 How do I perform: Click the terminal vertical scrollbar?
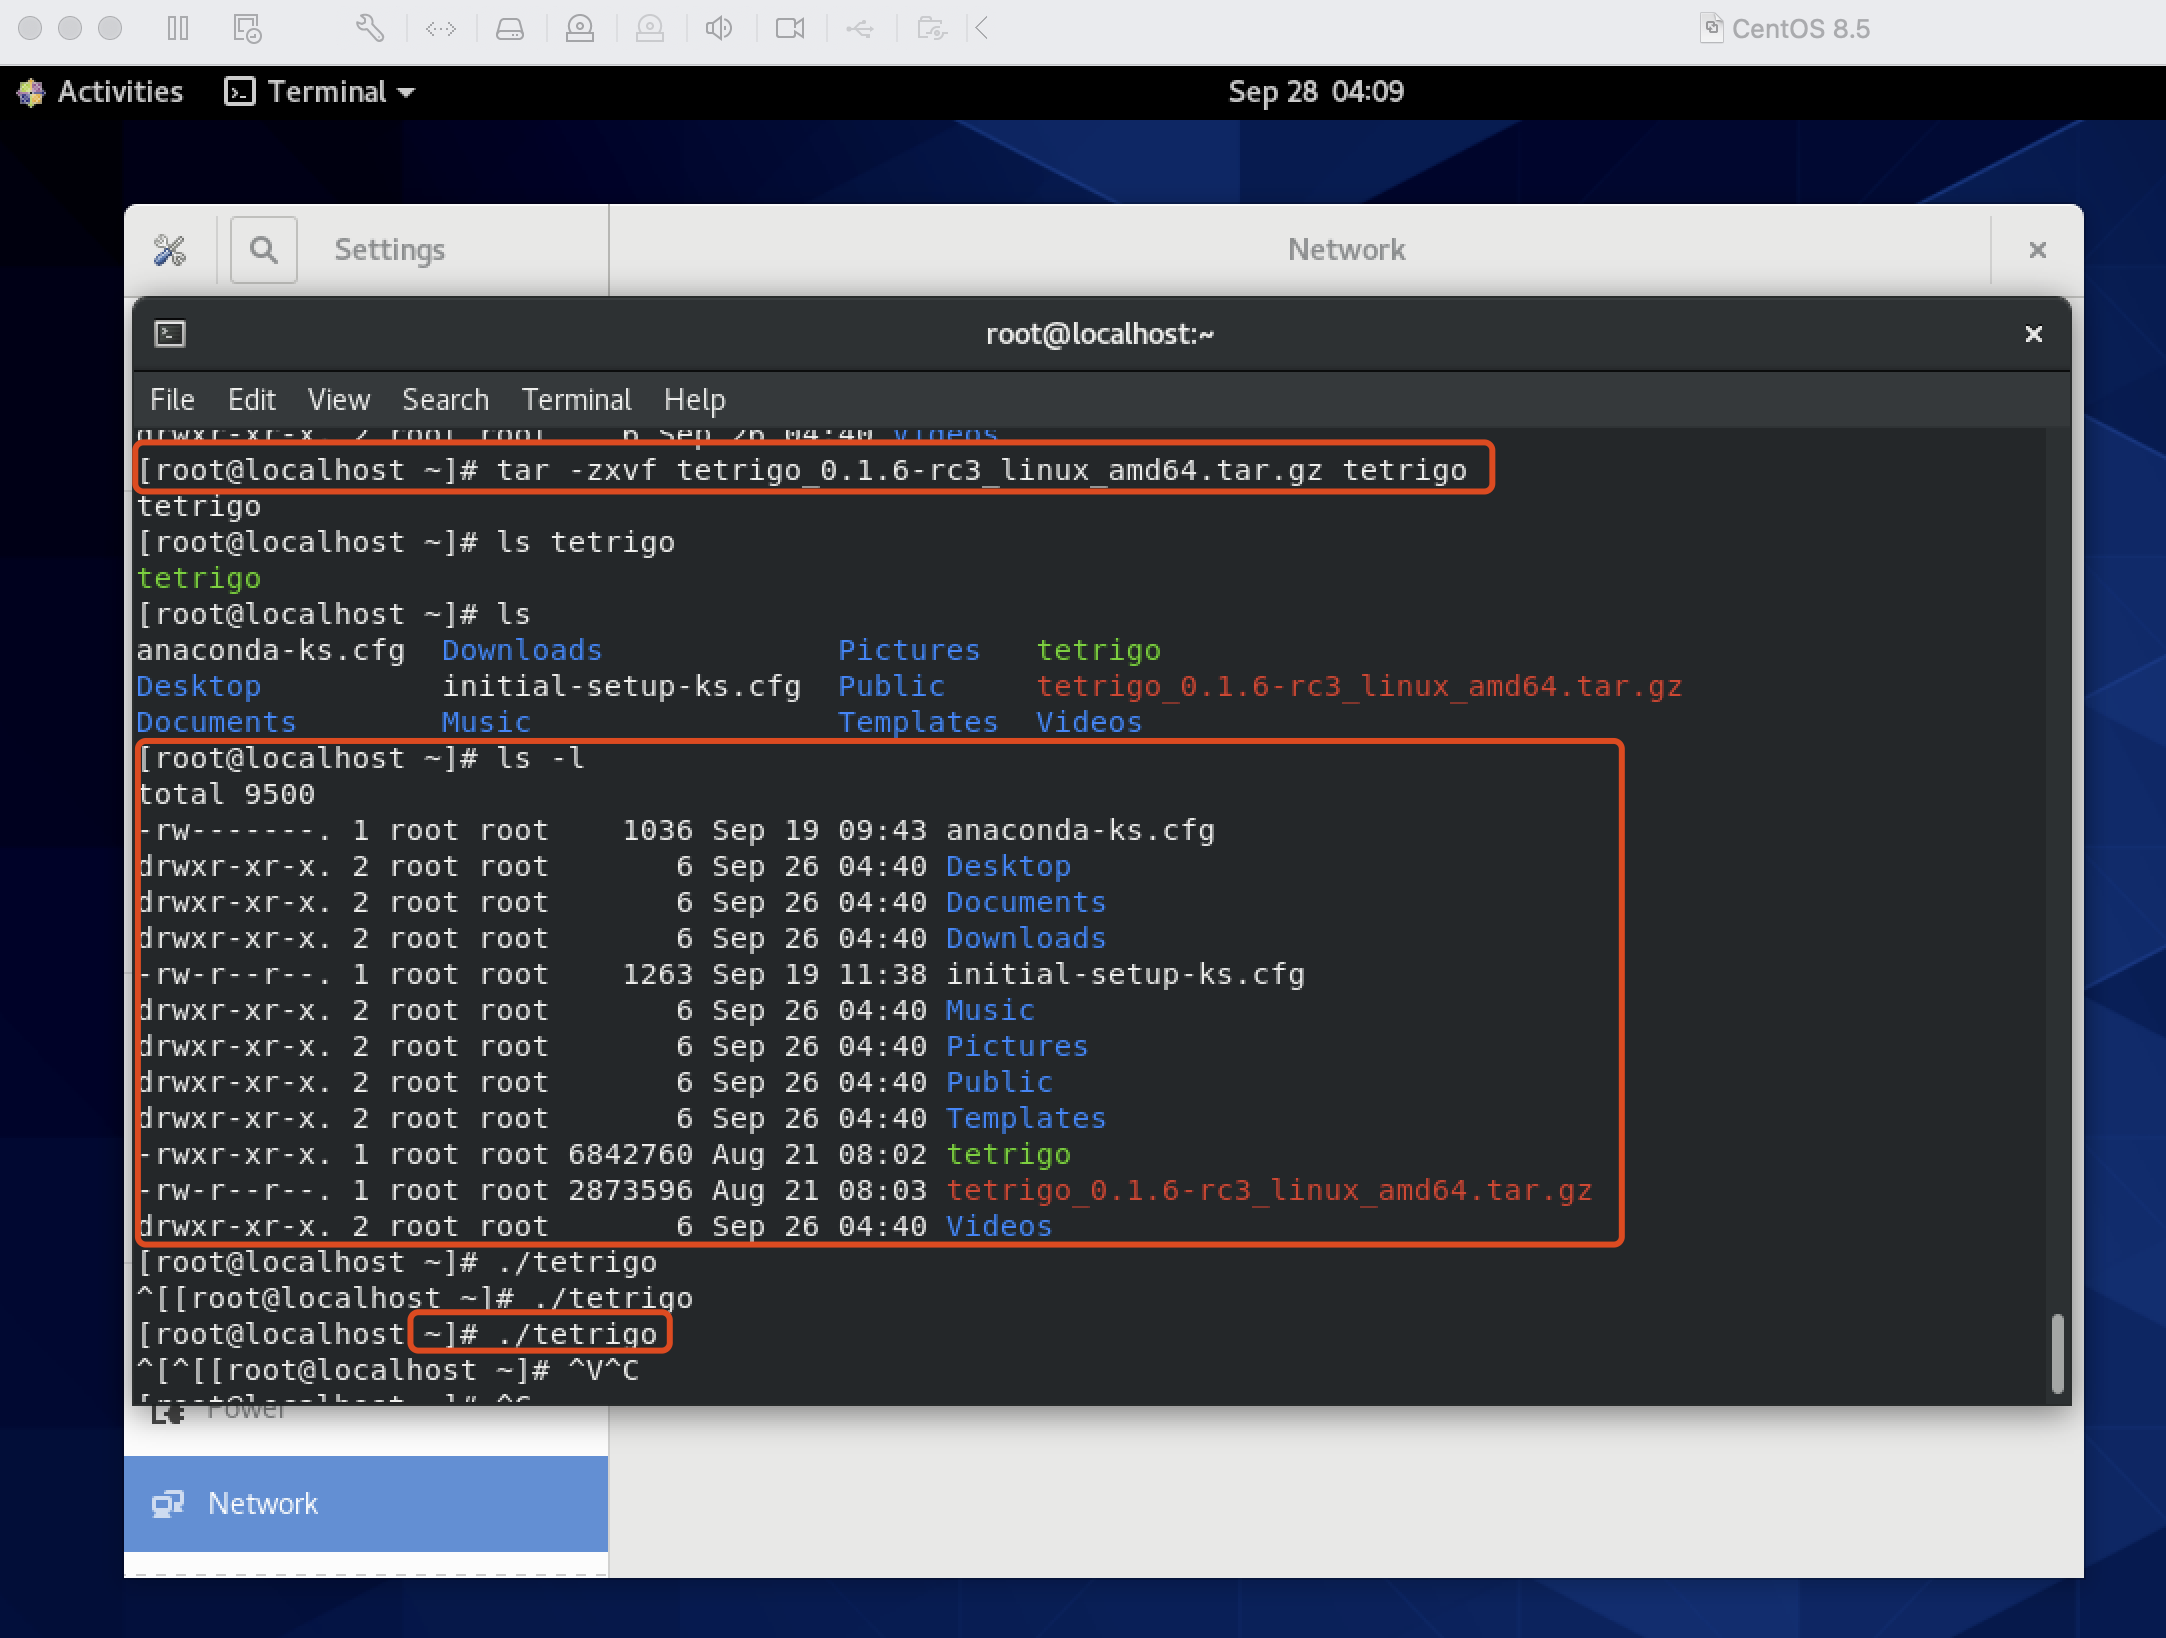click(x=2056, y=1352)
